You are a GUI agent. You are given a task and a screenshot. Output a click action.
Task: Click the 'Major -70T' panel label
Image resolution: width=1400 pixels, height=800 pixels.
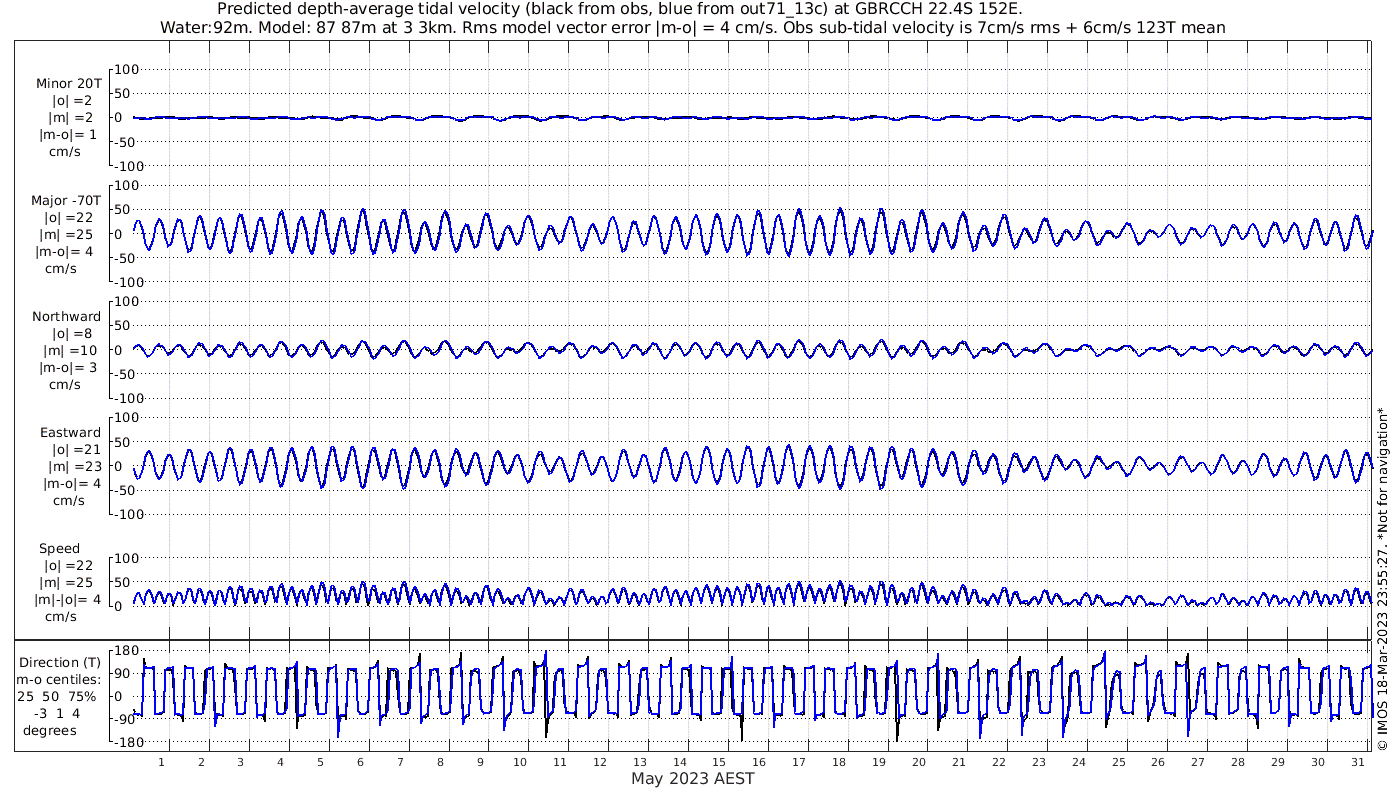66,200
